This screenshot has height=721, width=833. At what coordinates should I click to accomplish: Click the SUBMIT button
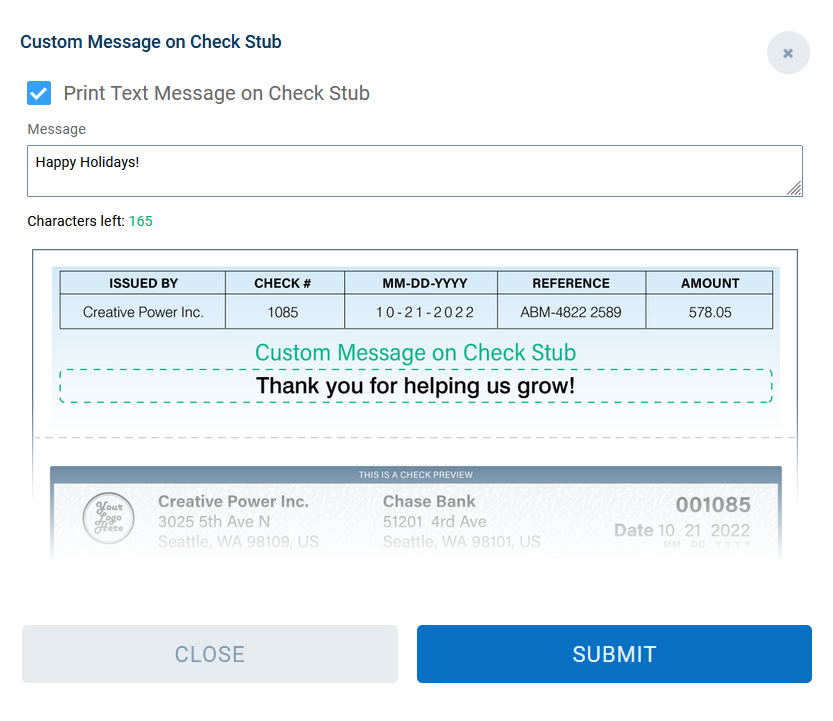coord(614,654)
